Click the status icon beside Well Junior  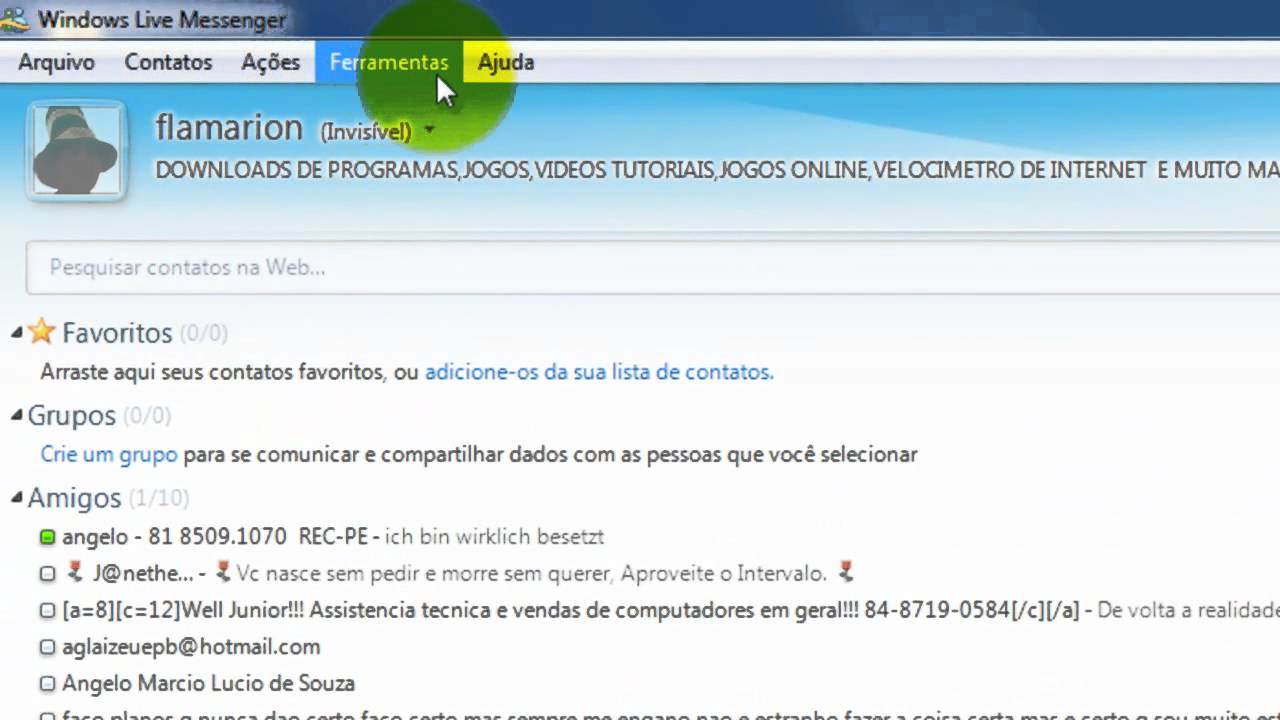[x=47, y=610]
